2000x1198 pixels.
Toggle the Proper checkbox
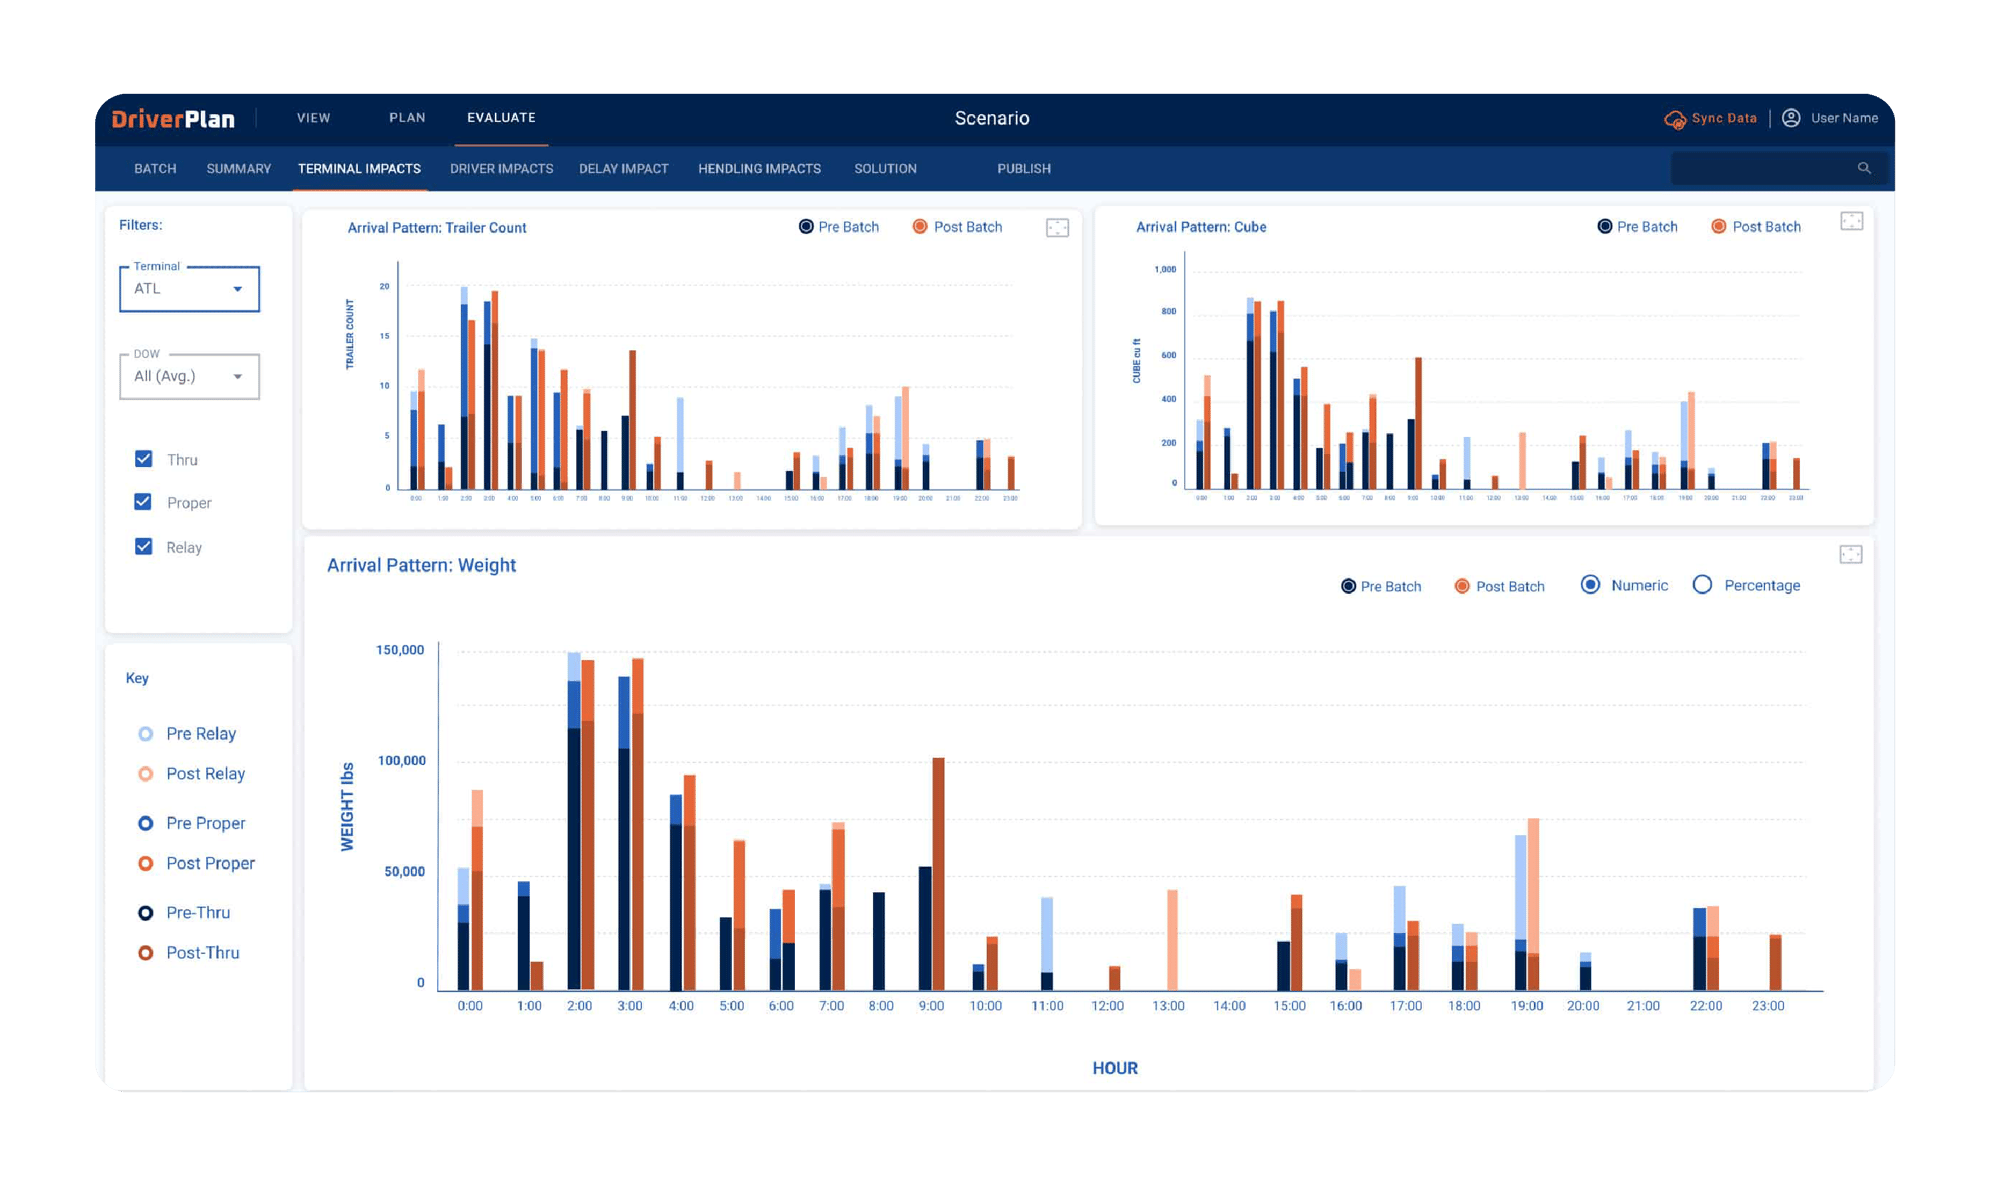144,502
